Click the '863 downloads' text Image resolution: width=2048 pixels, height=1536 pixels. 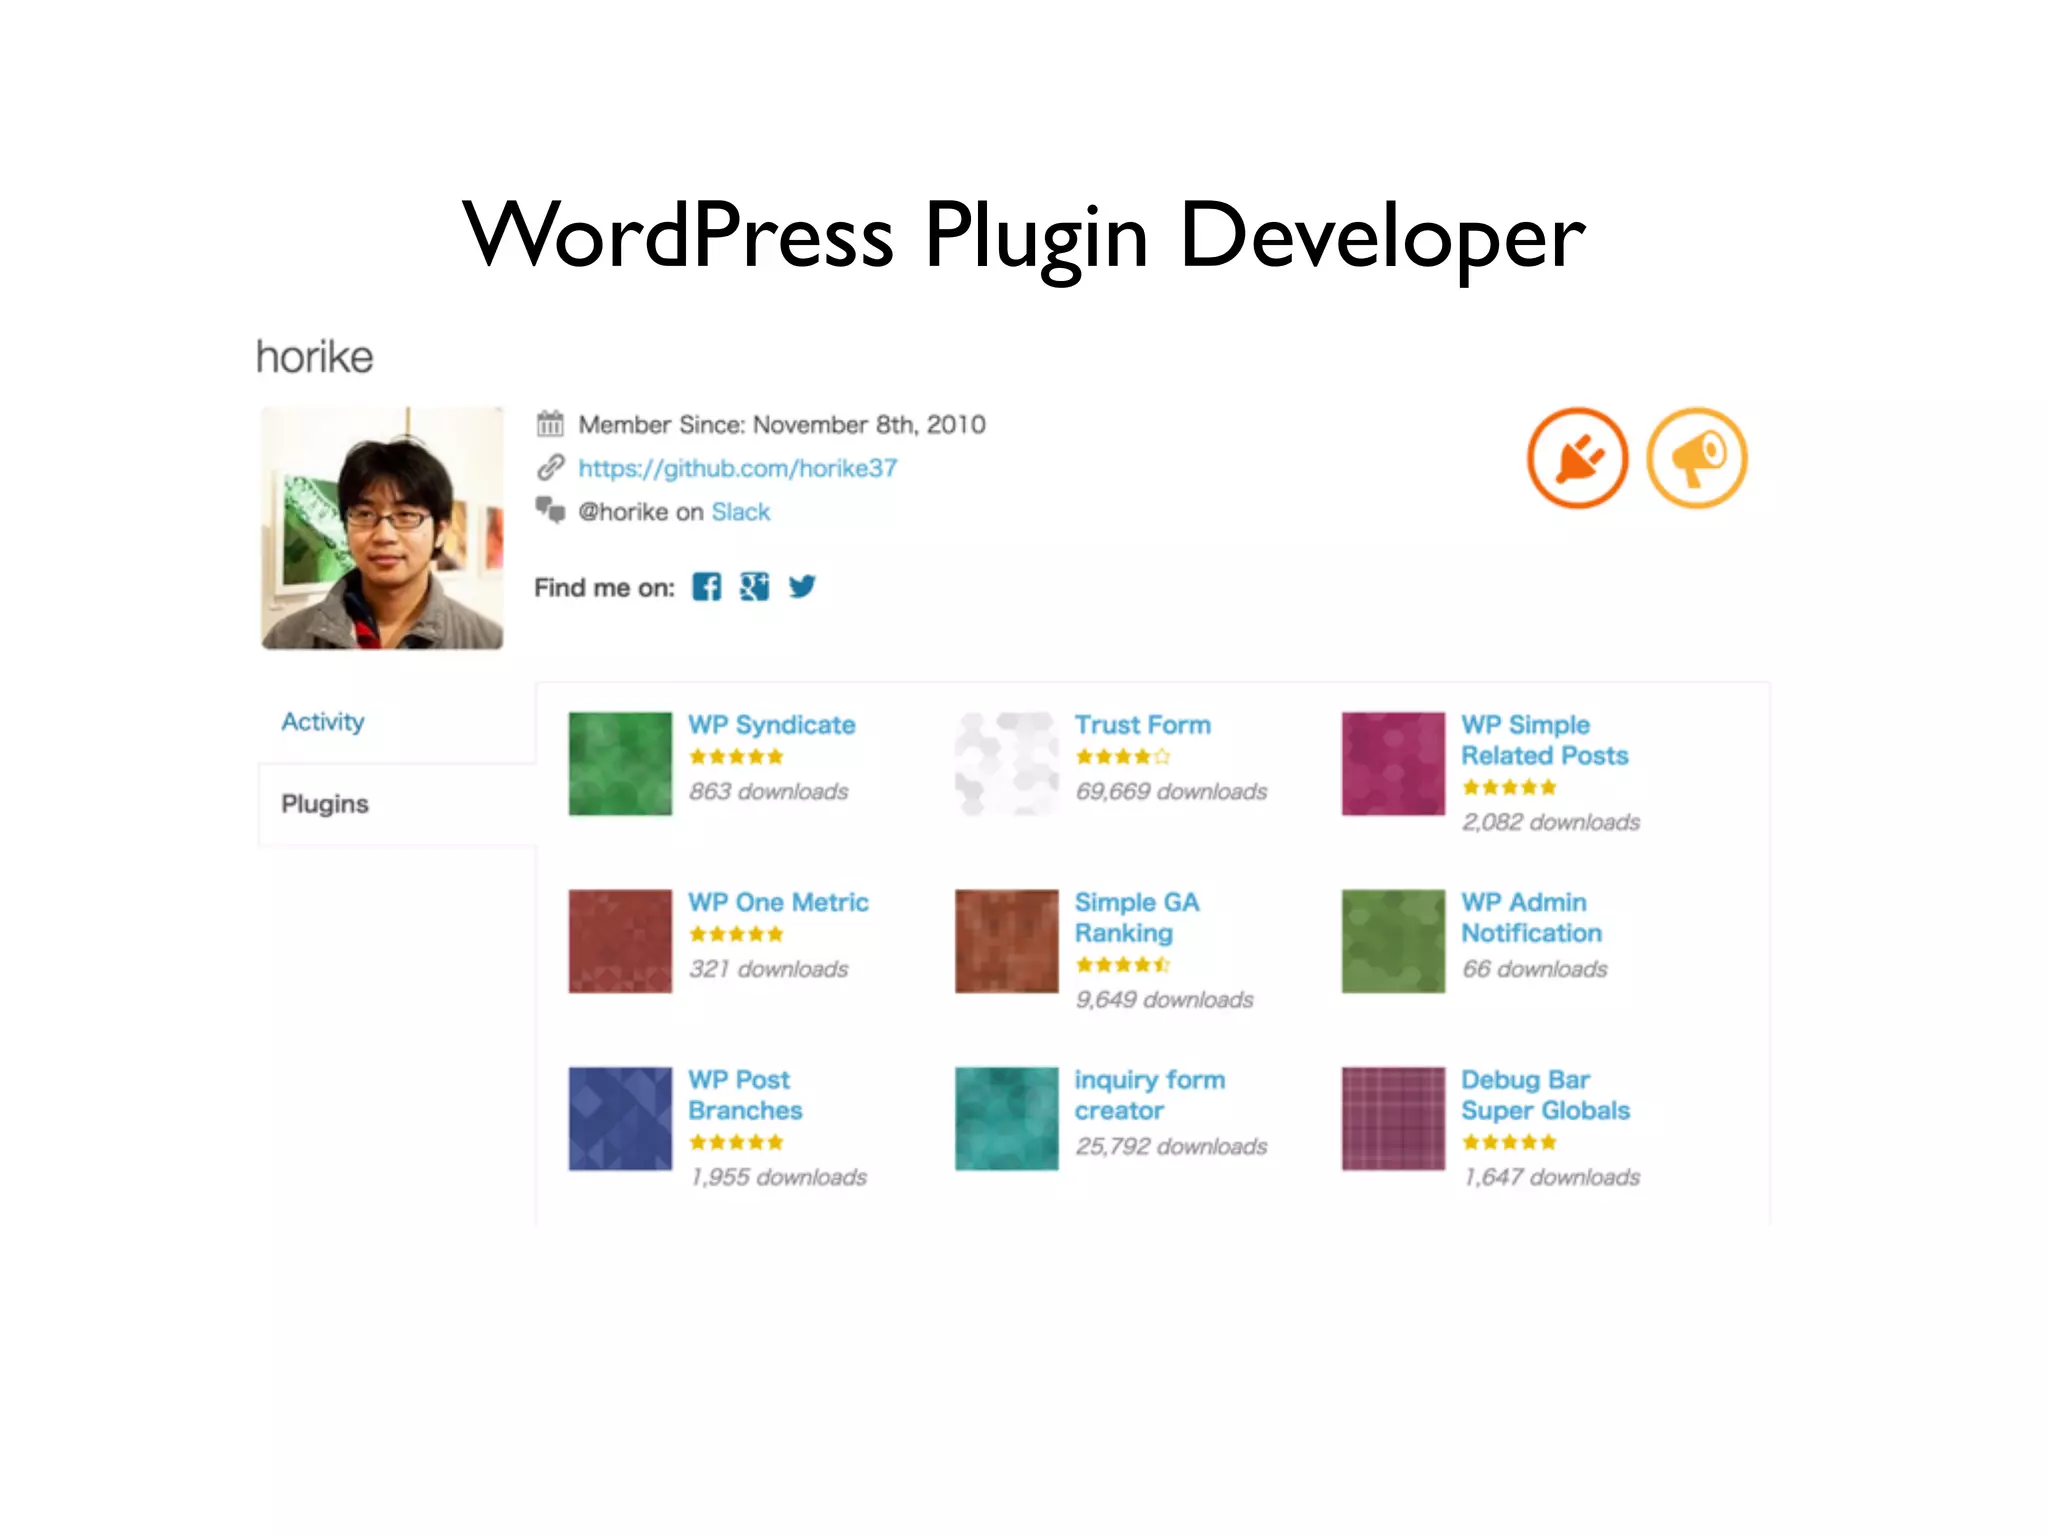pyautogui.click(x=768, y=792)
